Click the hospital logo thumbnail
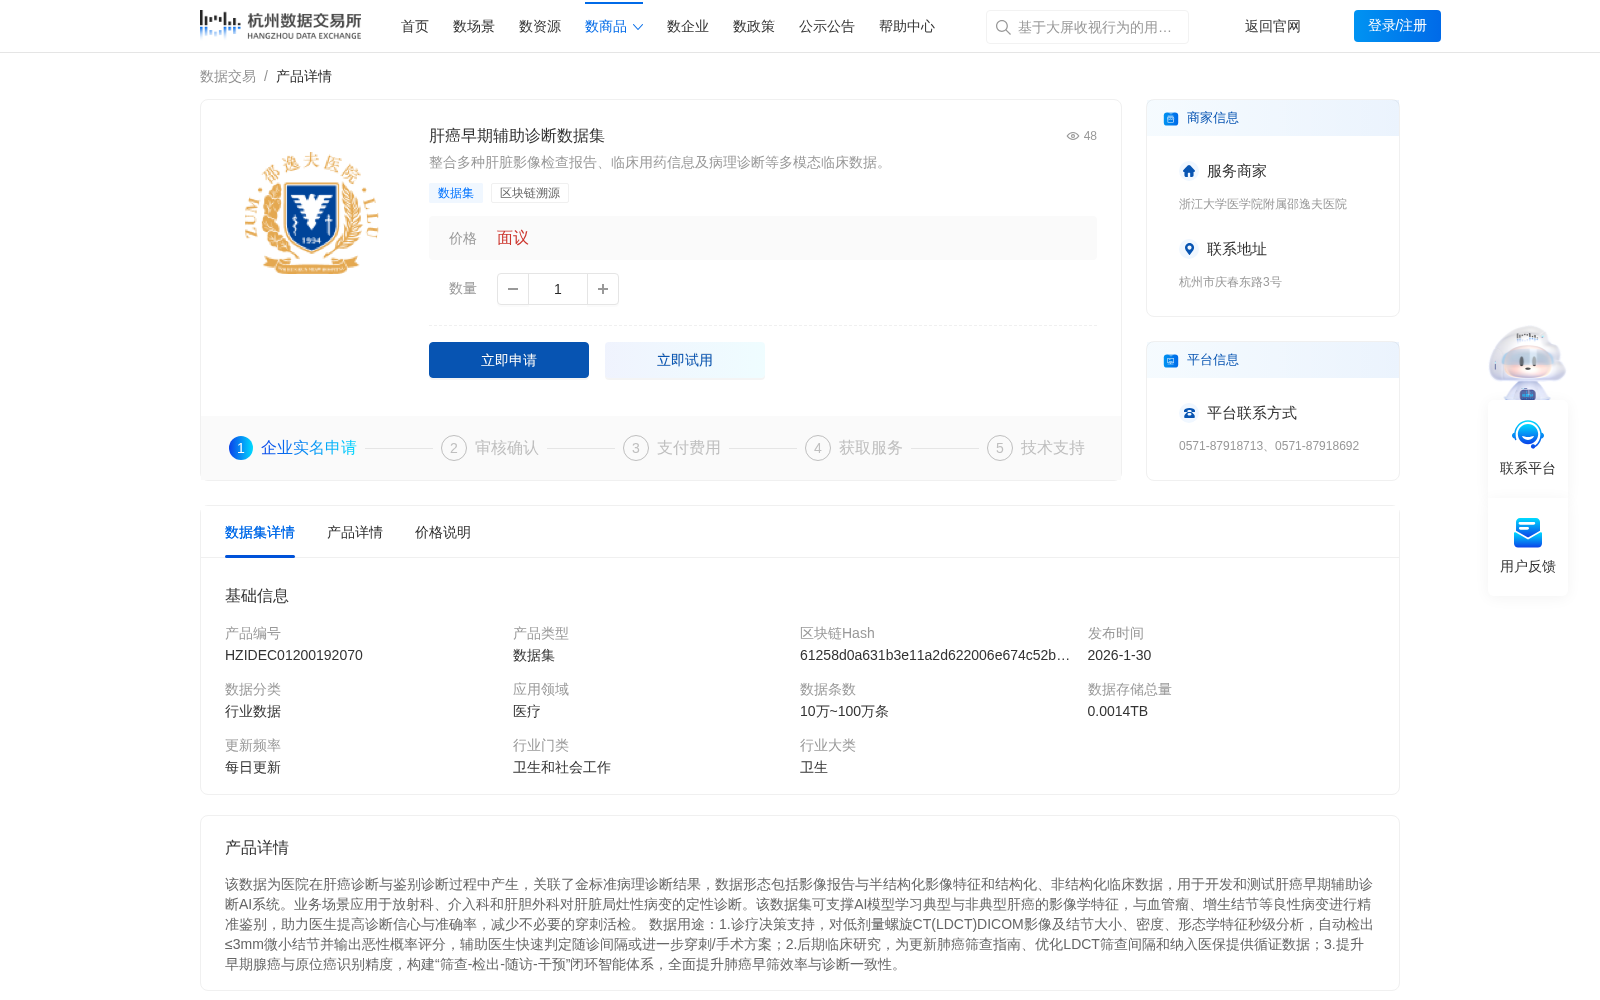The image size is (1600, 1000). [312, 212]
